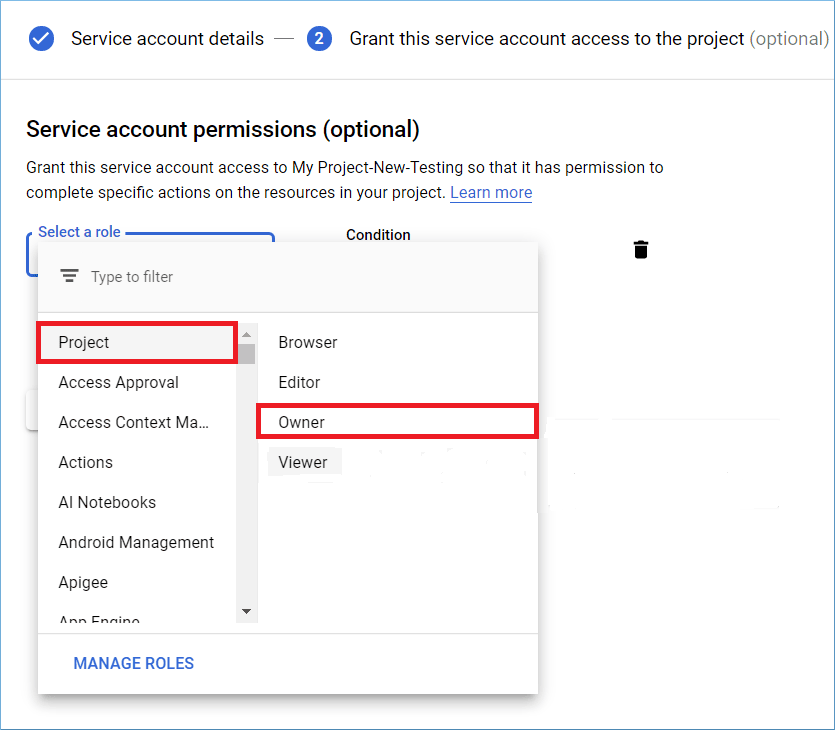Image resolution: width=835 pixels, height=730 pixels.
Task: Select the Actions category
Action: pyautogui.click(x=137, y=462)
